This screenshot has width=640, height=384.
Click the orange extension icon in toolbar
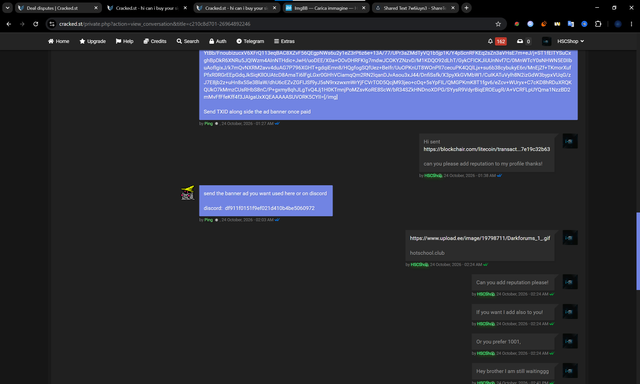(544, 24)
